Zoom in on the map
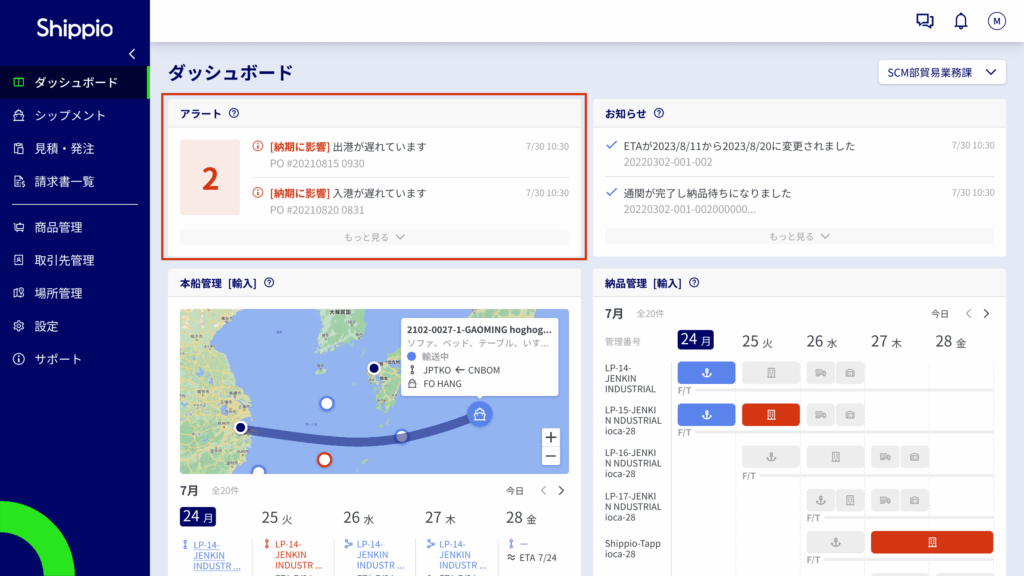This screenshot has width=1024, height=576. point(551,437)
